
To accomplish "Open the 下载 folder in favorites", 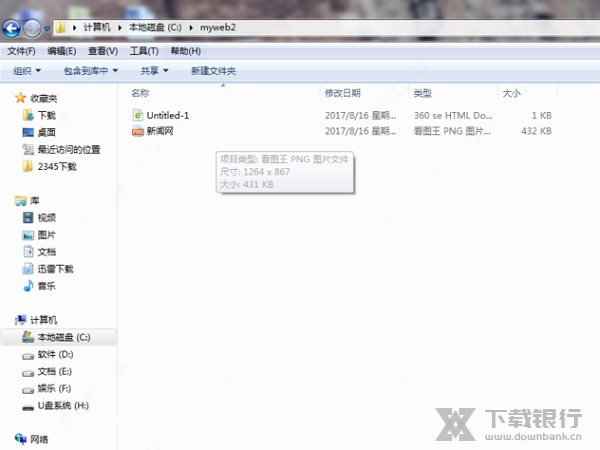I will [x=46, y=115].
